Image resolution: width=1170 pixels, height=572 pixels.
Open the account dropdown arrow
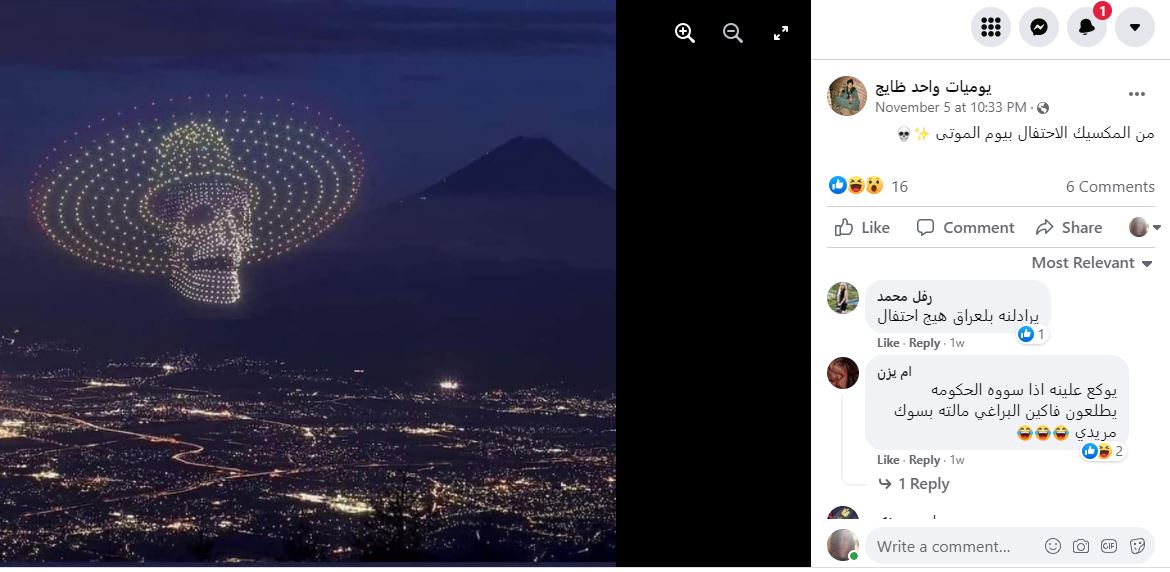1135,28
